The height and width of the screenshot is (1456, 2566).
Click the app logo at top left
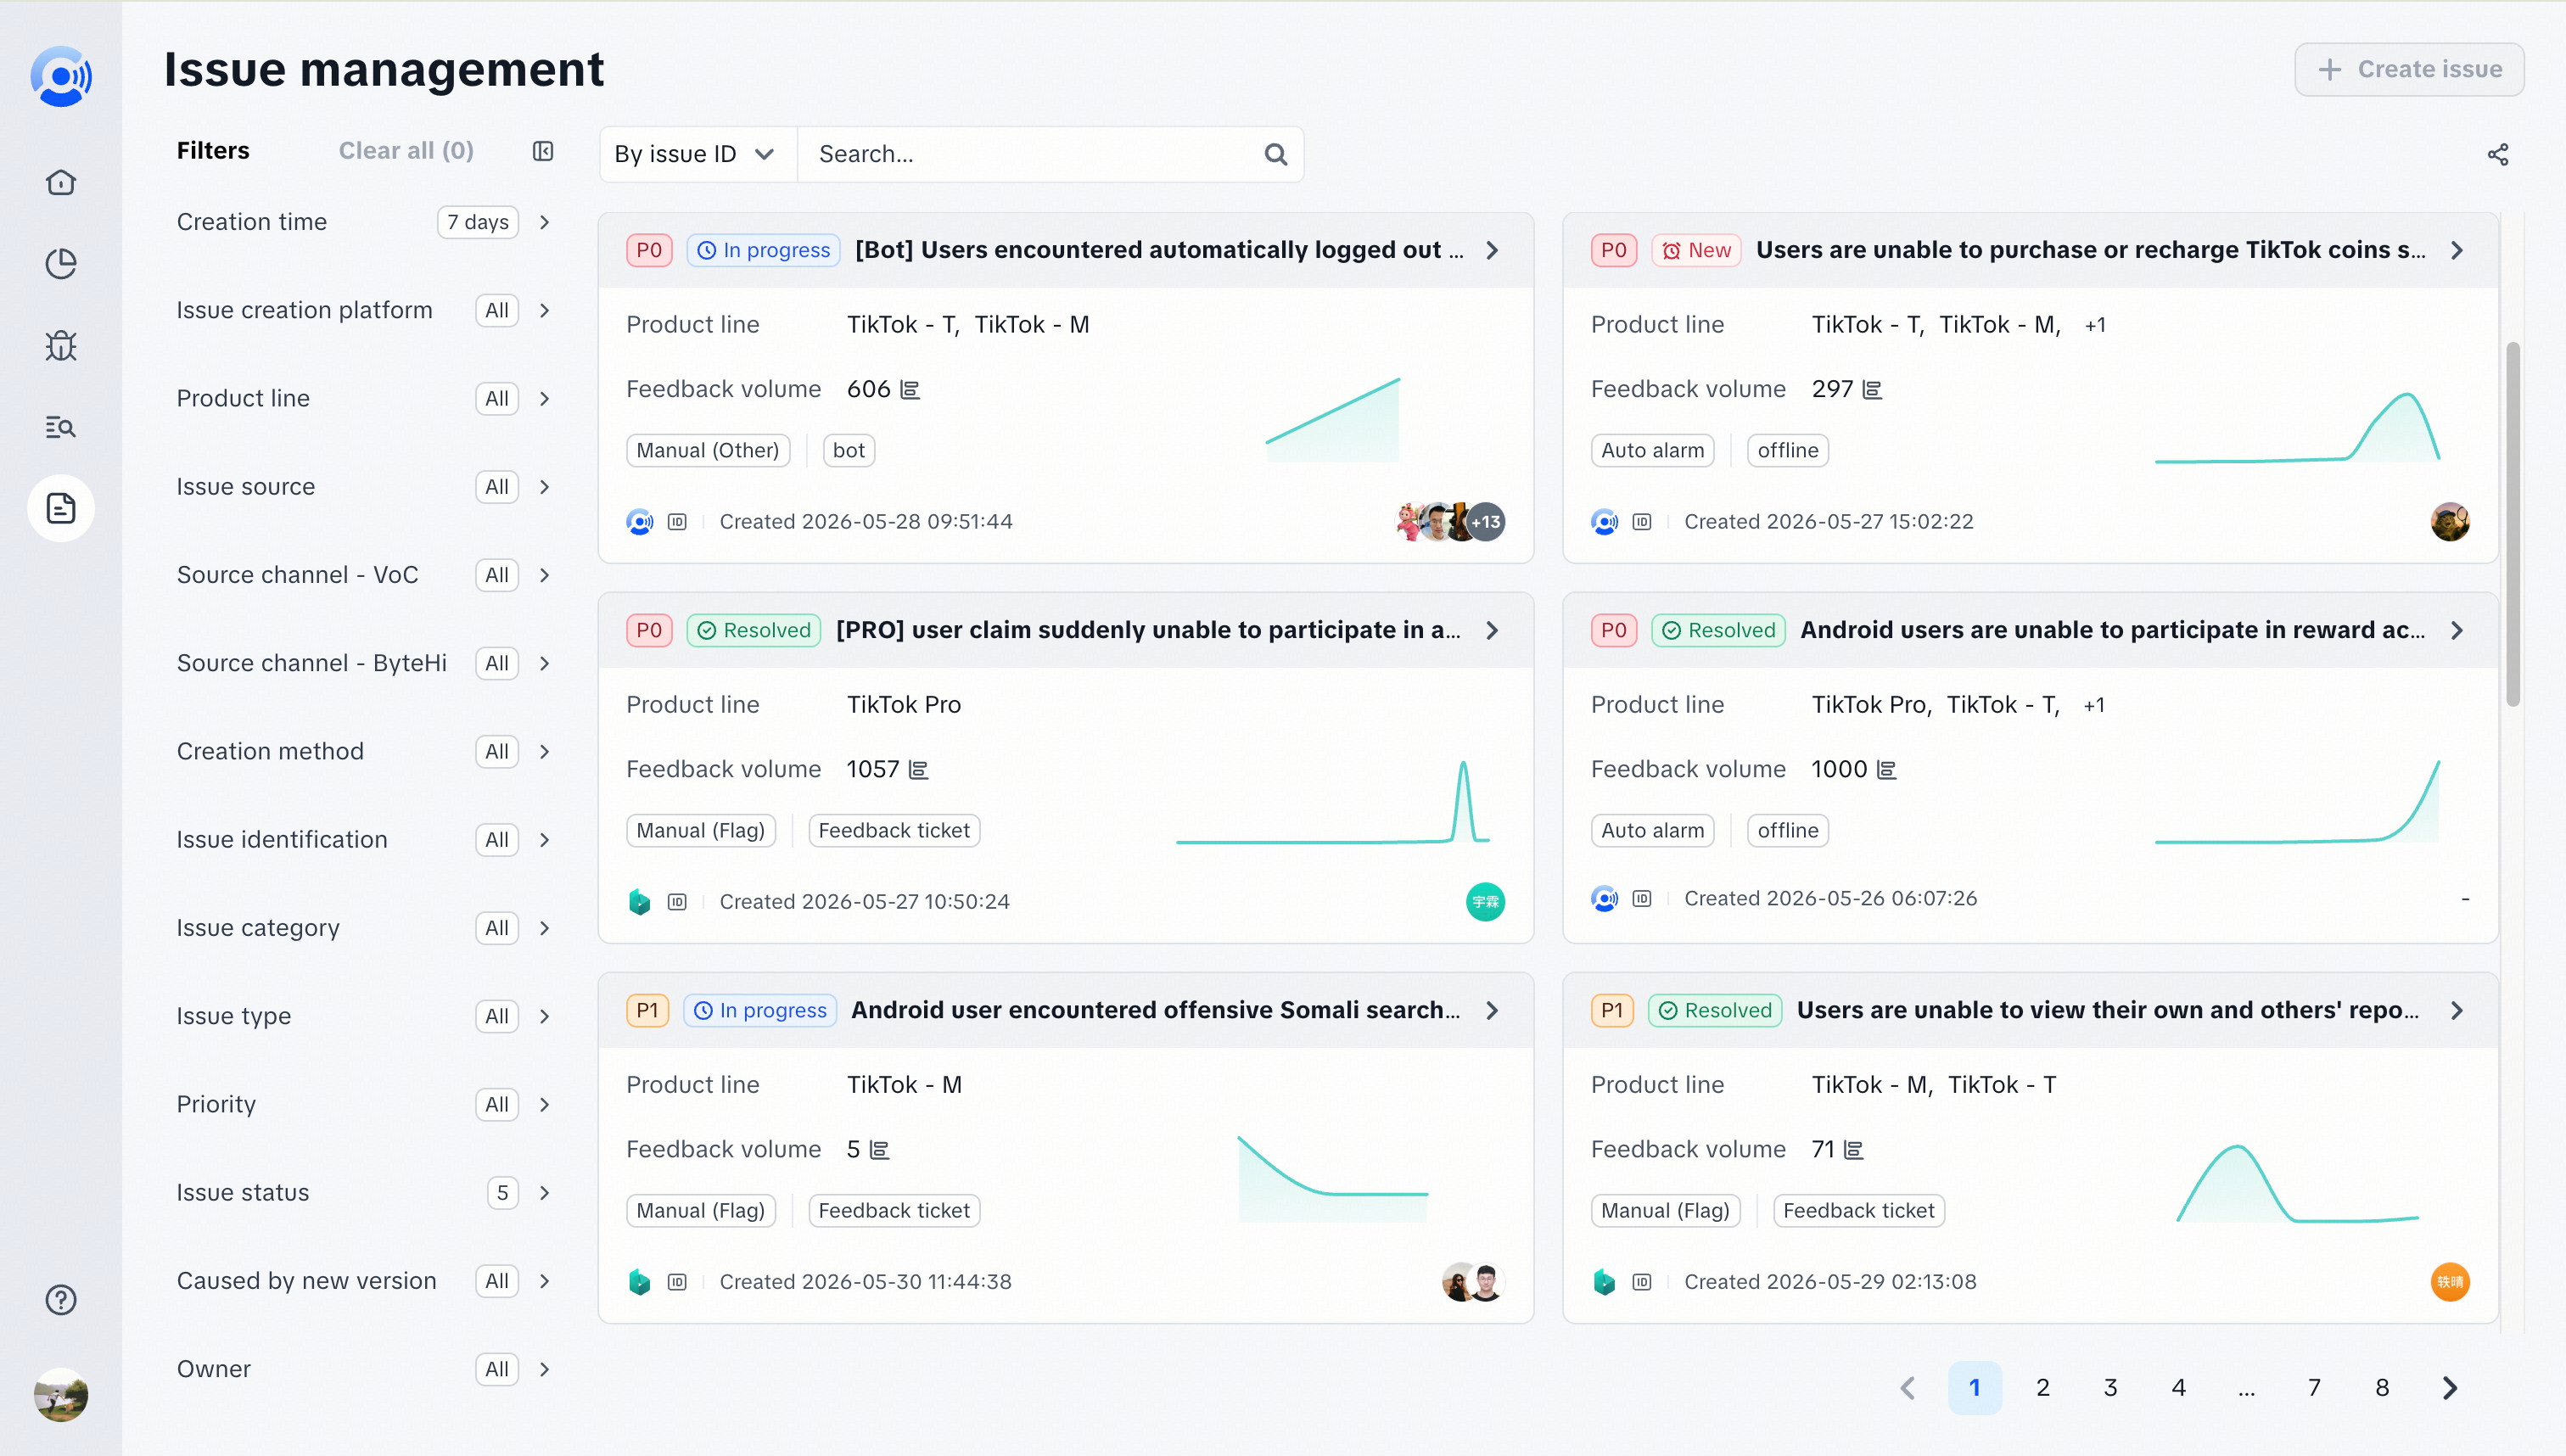[61, 76]
